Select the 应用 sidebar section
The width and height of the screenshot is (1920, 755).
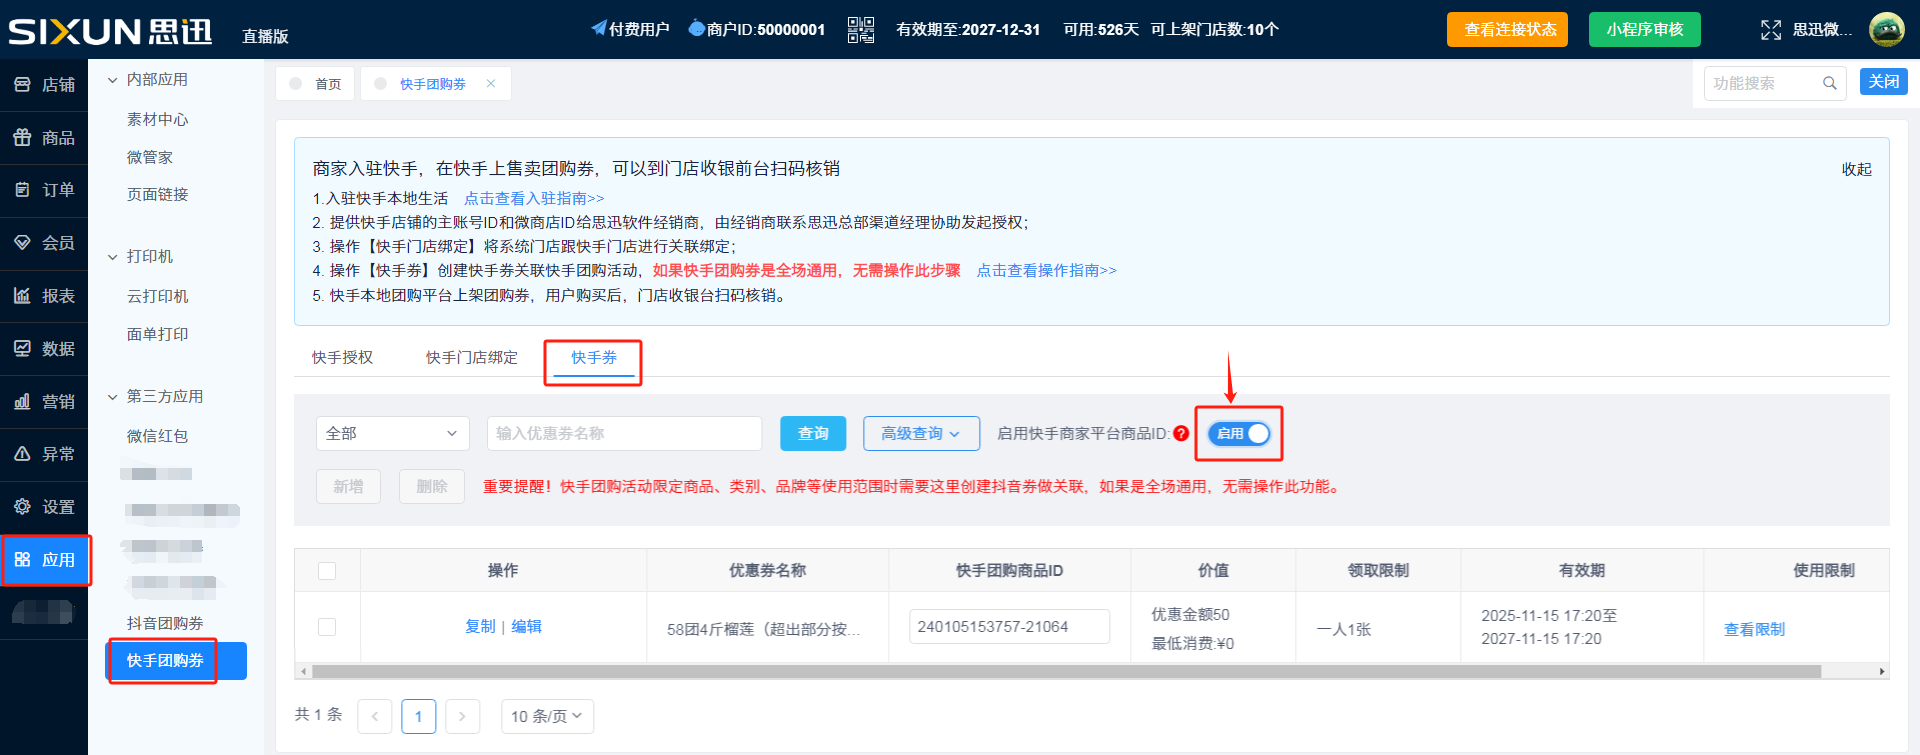(x=44, y=560)
